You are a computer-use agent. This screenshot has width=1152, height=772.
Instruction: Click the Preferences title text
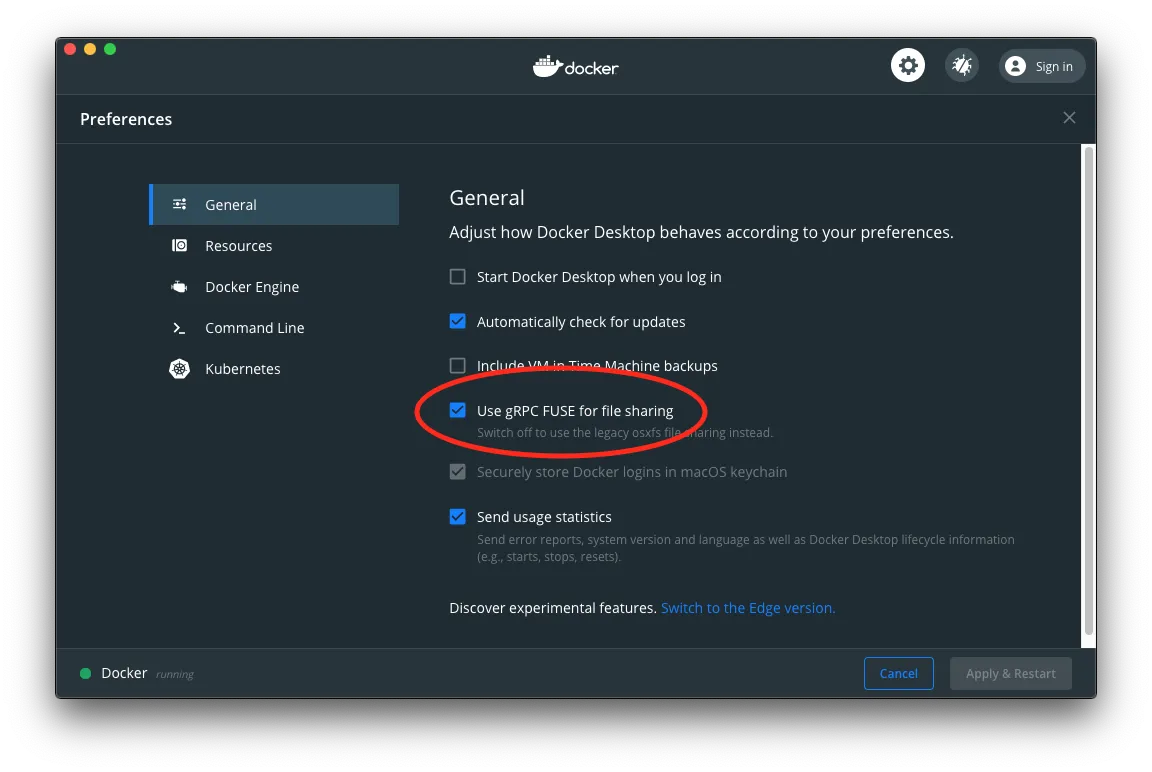click(126, 119)
